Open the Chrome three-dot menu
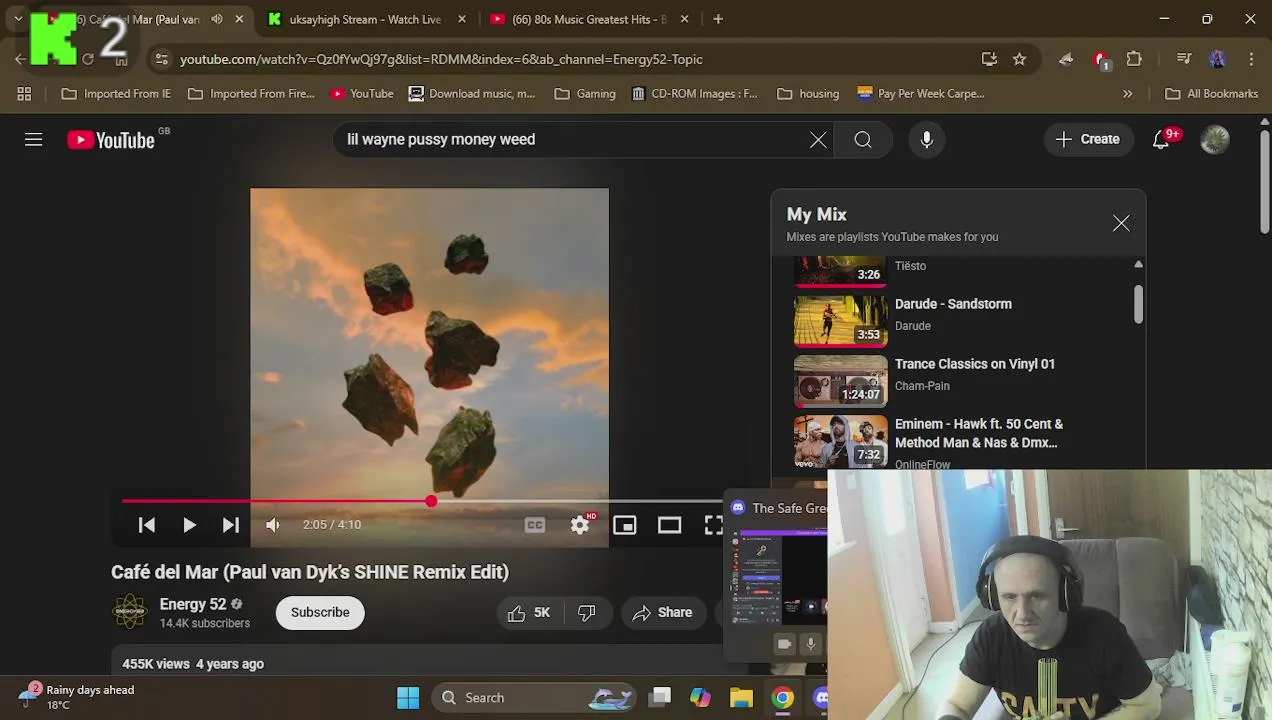This screenshot has height=720, width=1272. point(1251,59)
